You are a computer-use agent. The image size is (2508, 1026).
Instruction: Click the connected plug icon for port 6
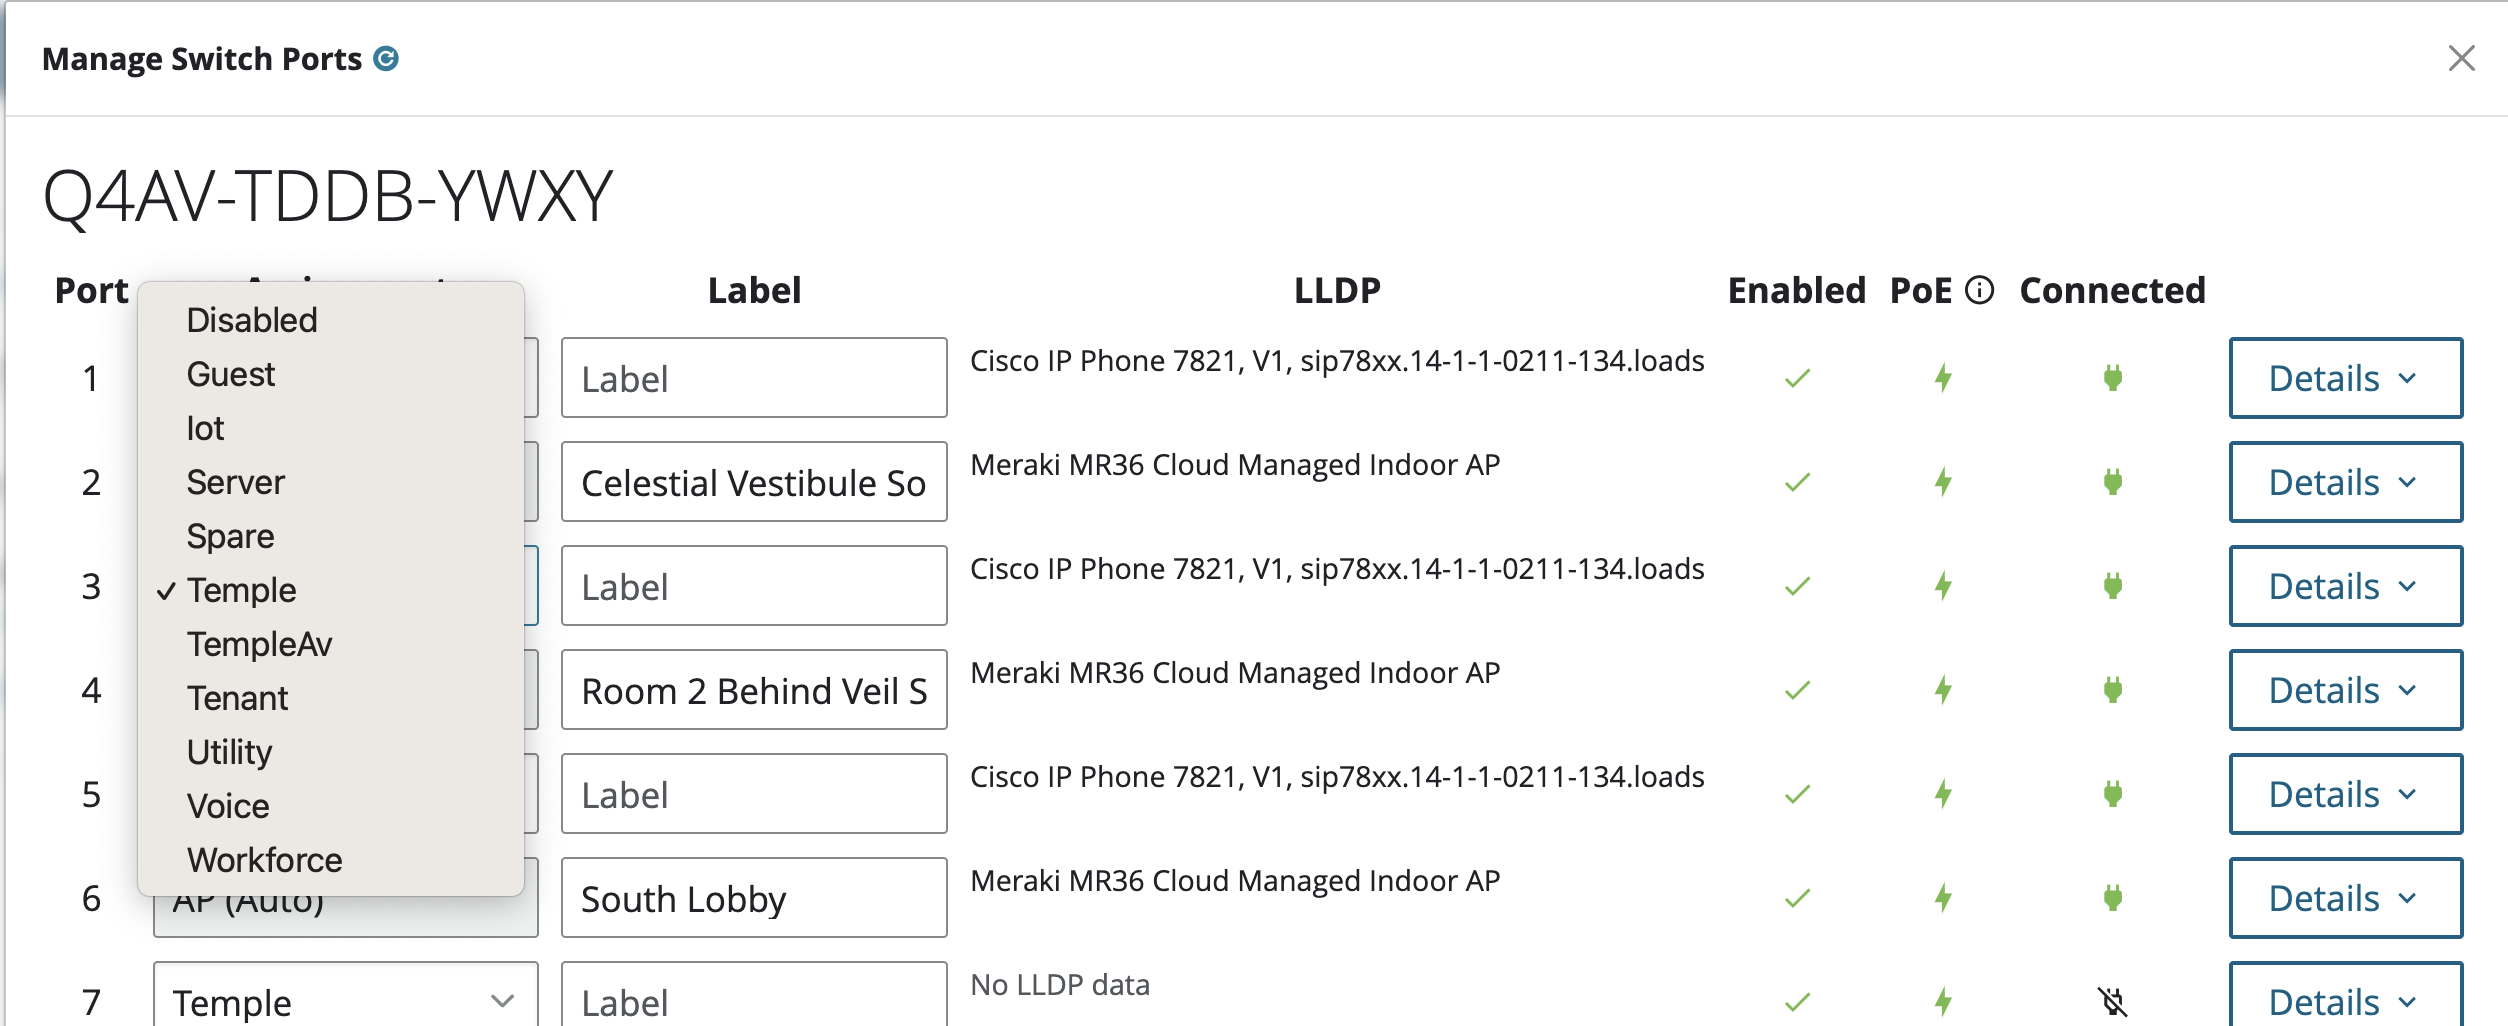point(2112,898)
